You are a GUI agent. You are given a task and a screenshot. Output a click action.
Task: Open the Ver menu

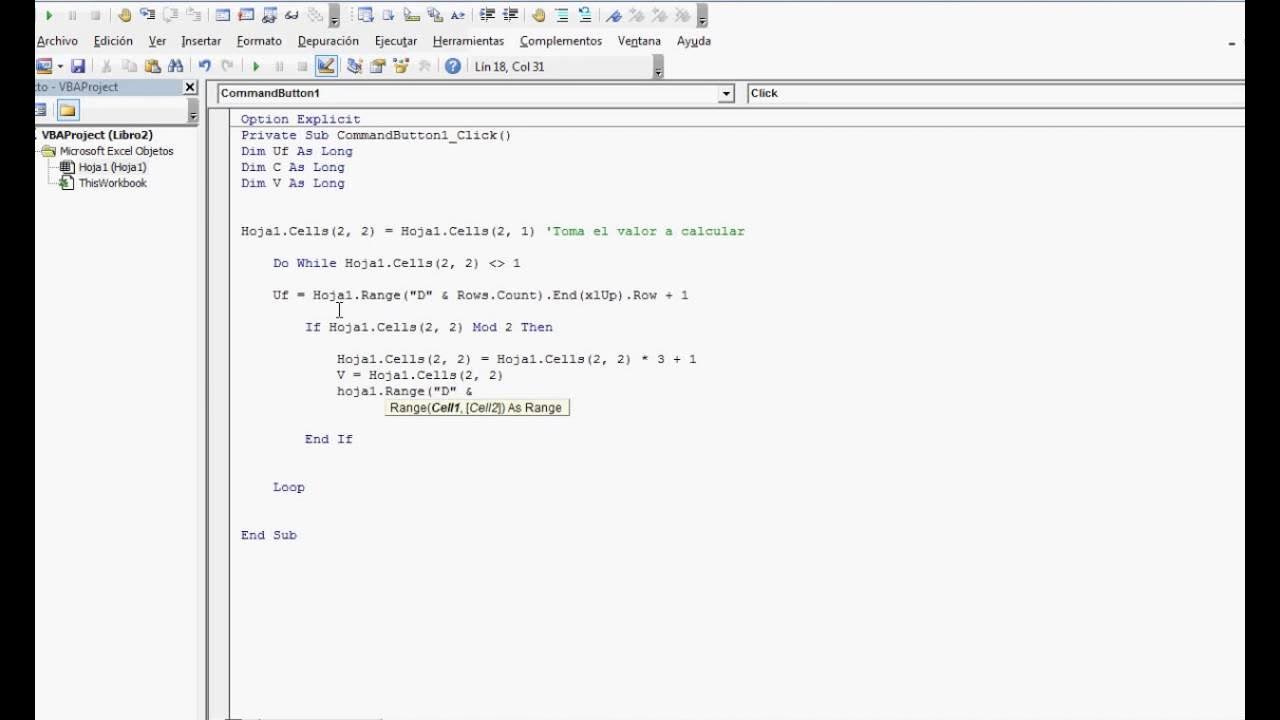pos(157,41)
